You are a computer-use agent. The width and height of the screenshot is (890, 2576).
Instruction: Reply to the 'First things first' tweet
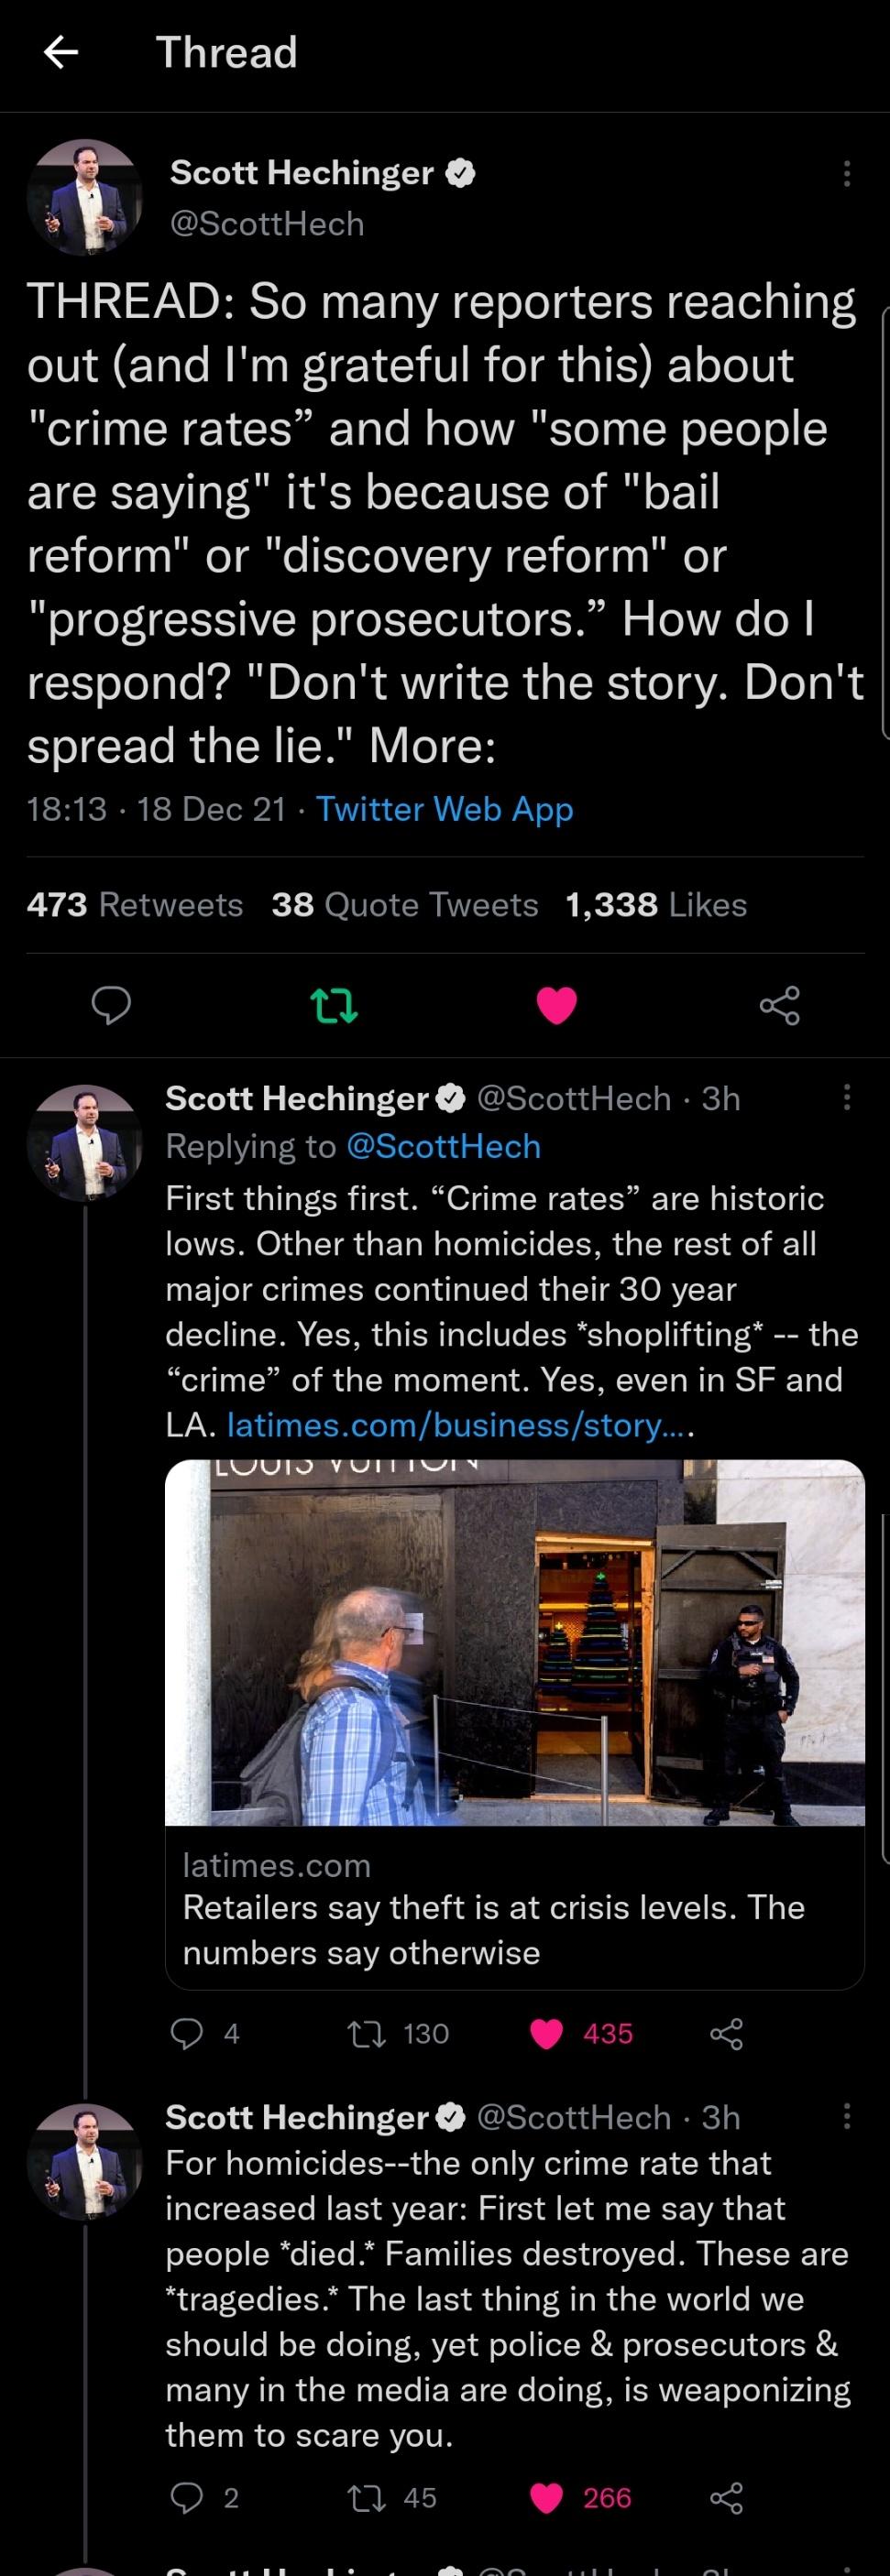click(x=187, y=2033)
